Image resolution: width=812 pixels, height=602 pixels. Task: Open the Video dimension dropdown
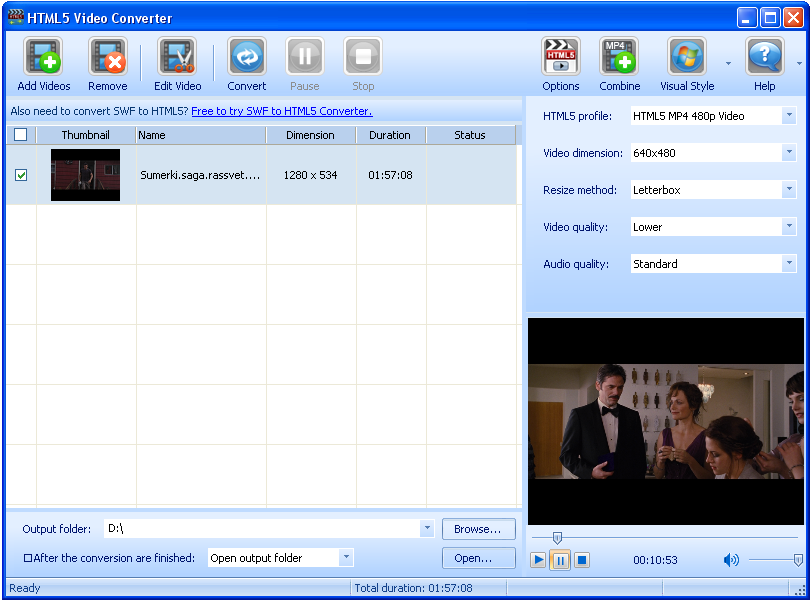tap(789, 153)
